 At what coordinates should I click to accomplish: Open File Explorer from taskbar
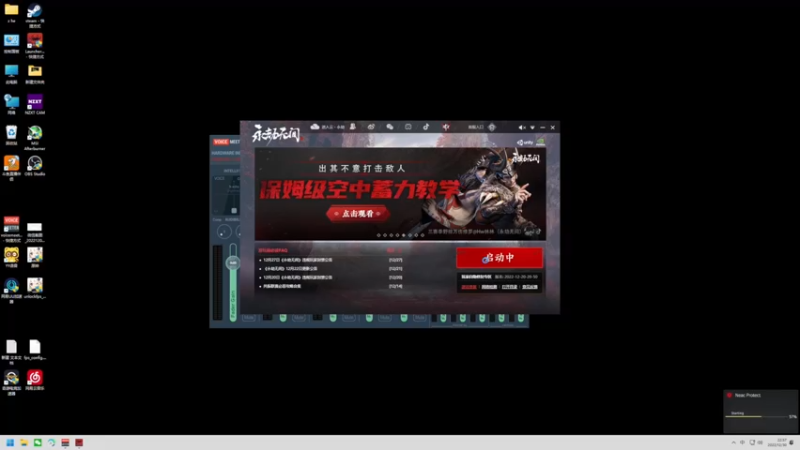[23, 442]
